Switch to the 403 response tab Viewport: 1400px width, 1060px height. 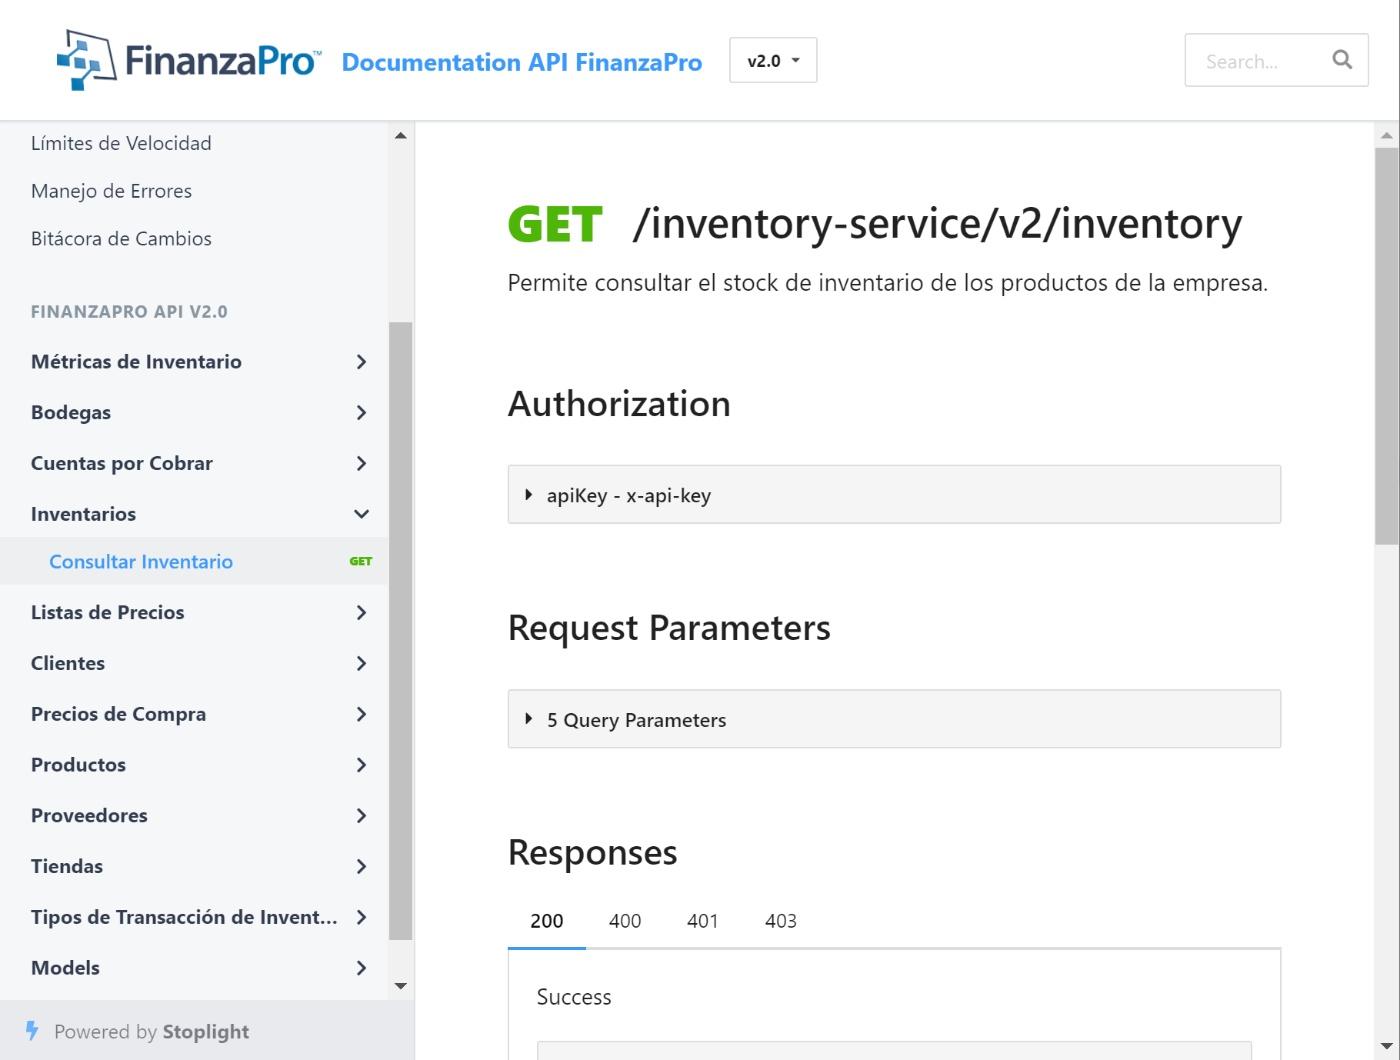[x=780, y=920]
